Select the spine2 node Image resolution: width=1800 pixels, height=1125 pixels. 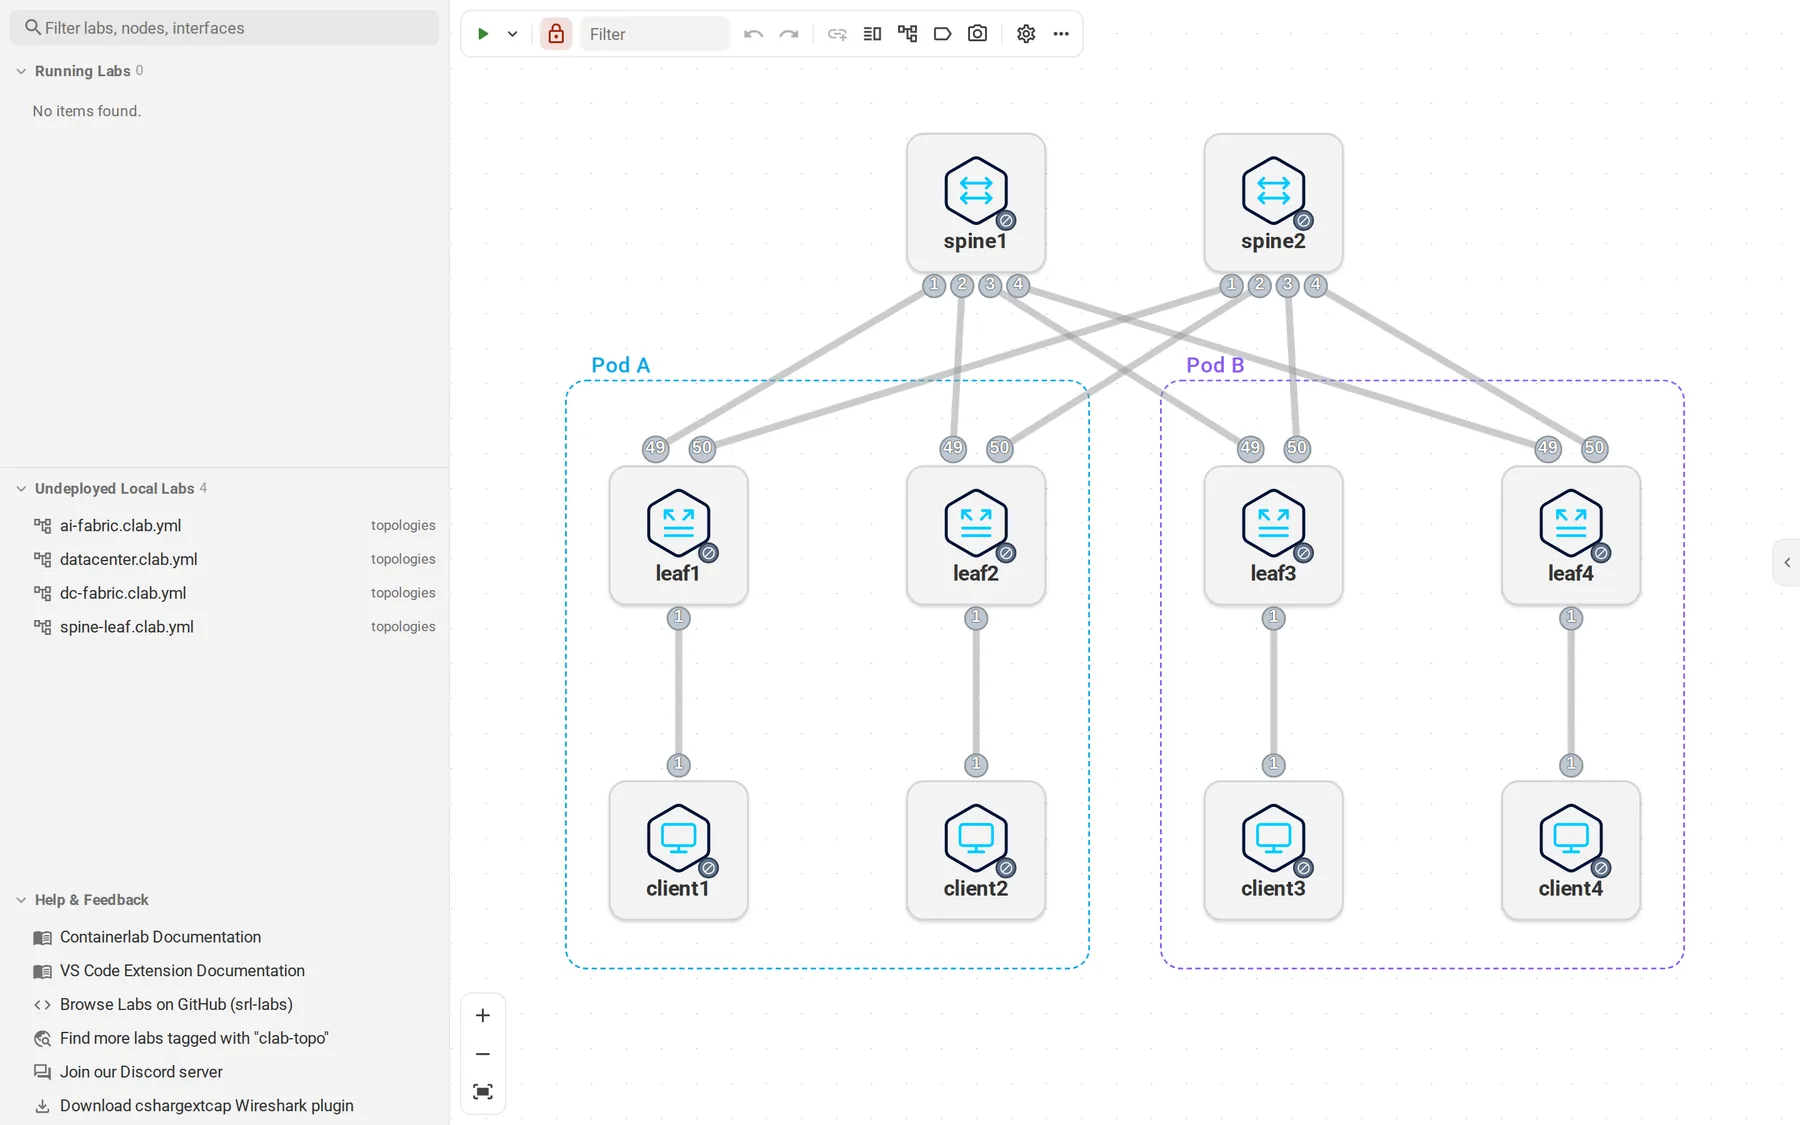pyautogui.click(x=1273, y=203)
